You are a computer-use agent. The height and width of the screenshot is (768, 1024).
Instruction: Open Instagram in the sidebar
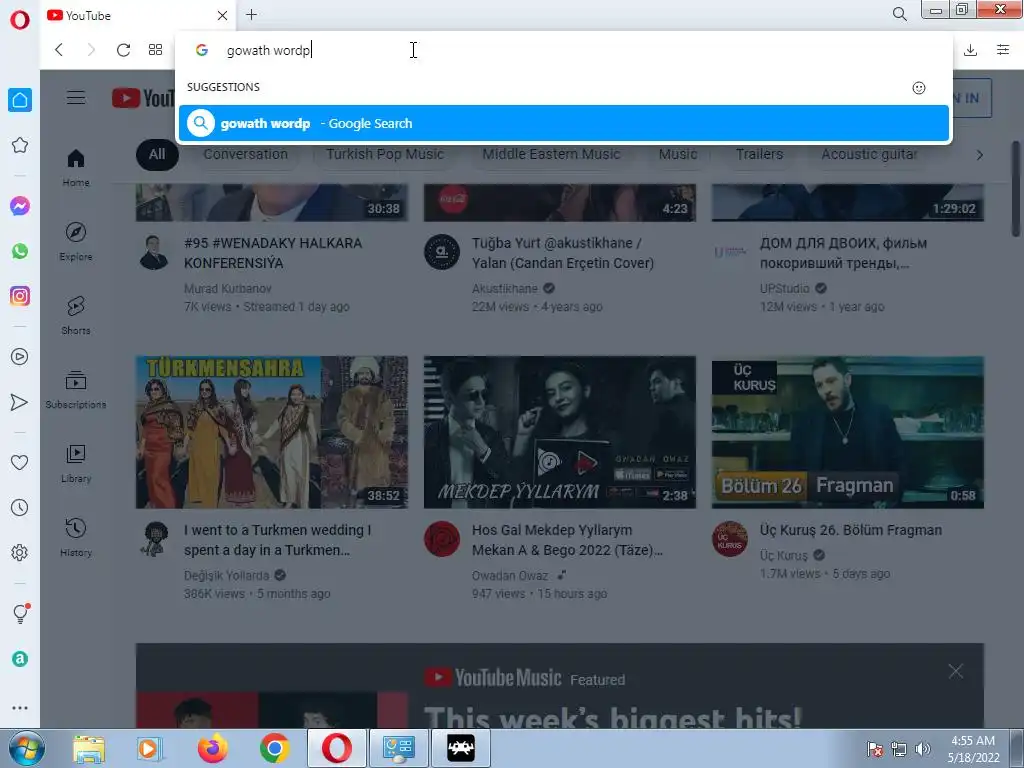click(20, 296)
